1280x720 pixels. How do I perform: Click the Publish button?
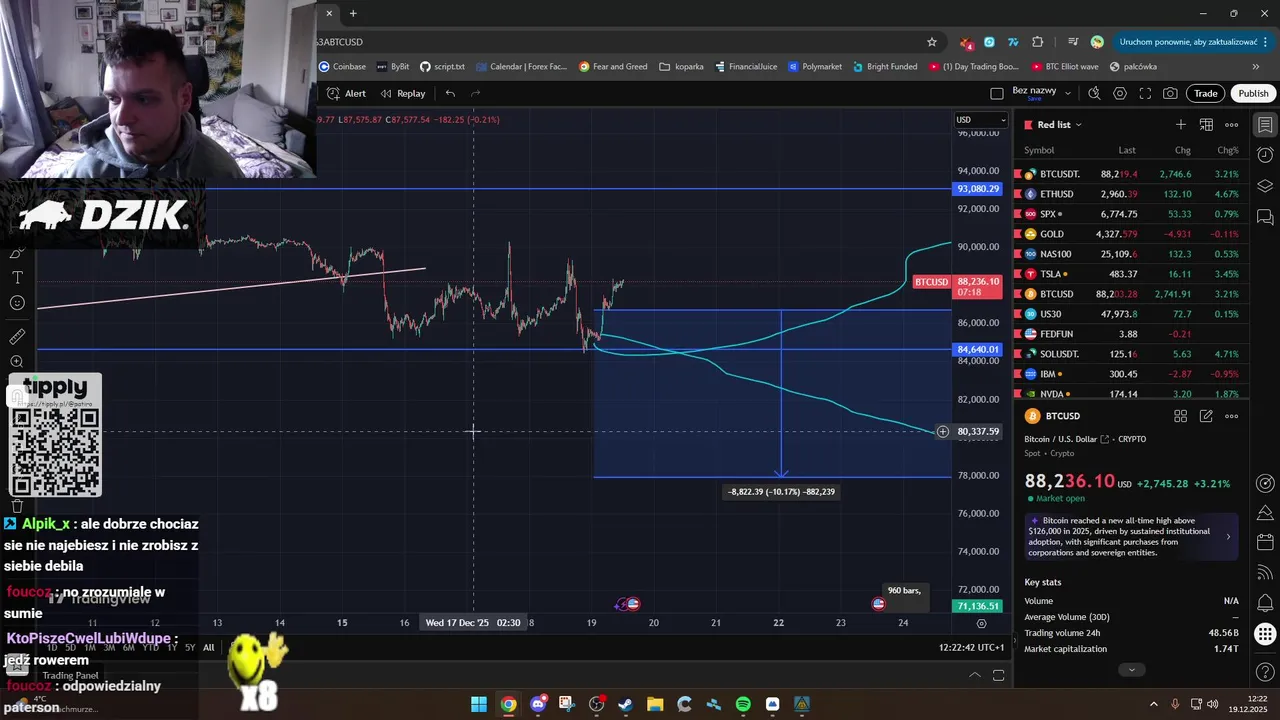coord(1253,93)
